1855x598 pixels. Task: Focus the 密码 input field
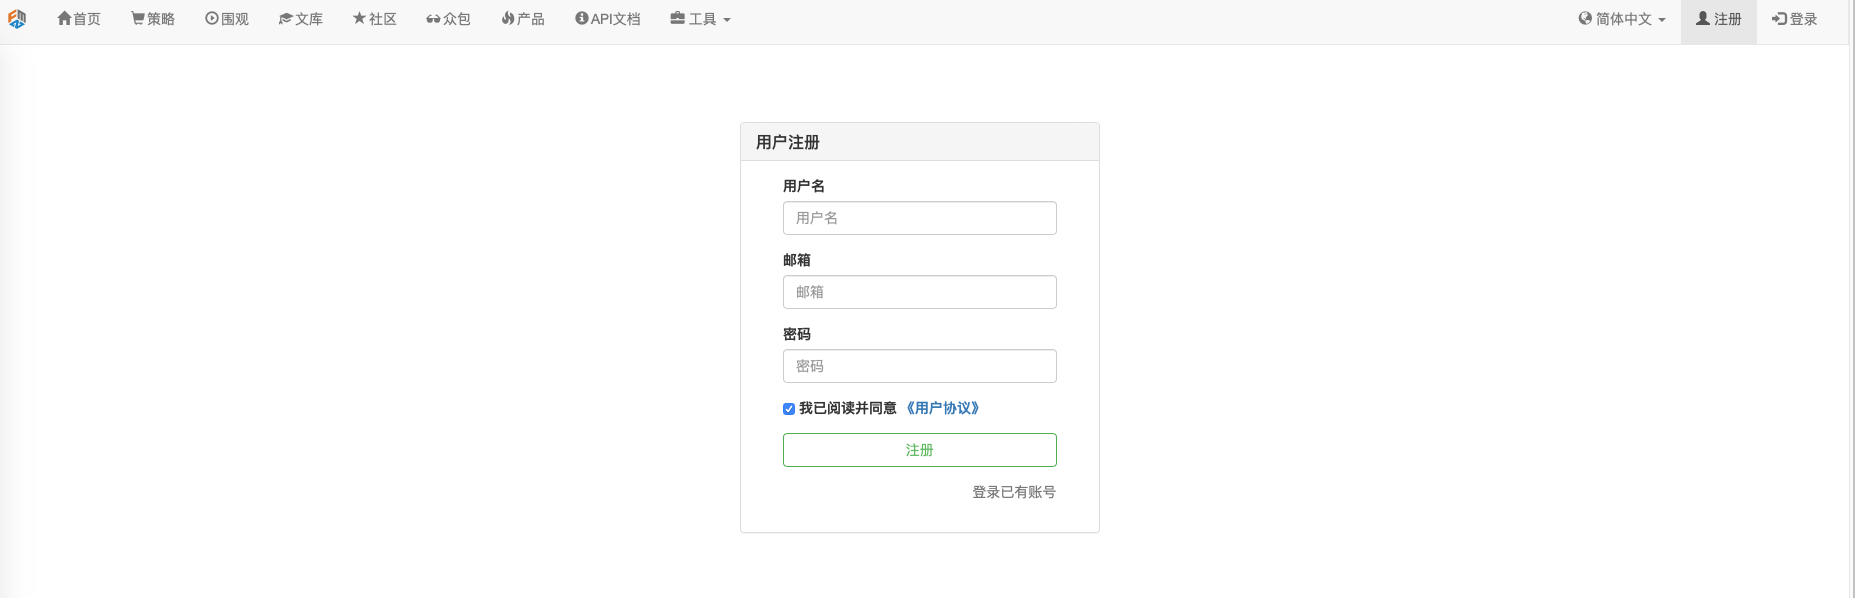click(x=919, y=366)
